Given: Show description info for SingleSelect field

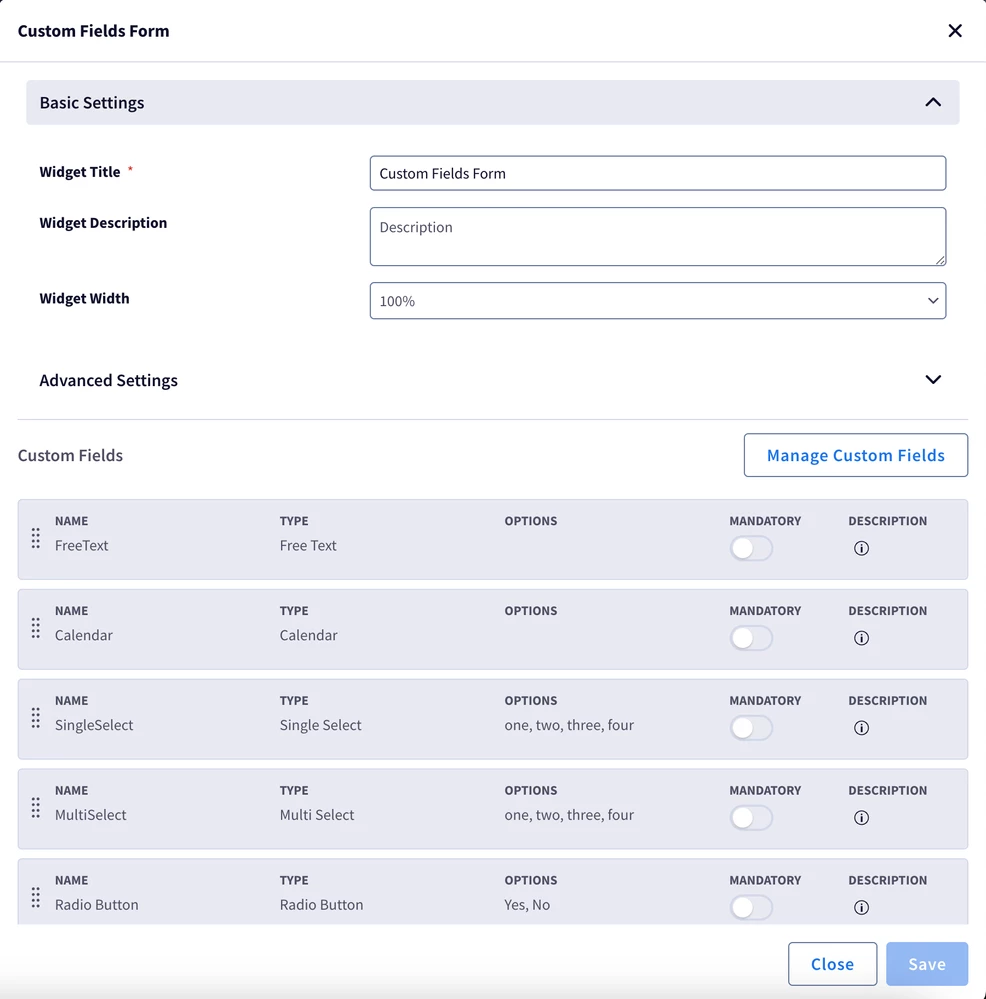Looking at the screenshot, I should tap(861, 728).
